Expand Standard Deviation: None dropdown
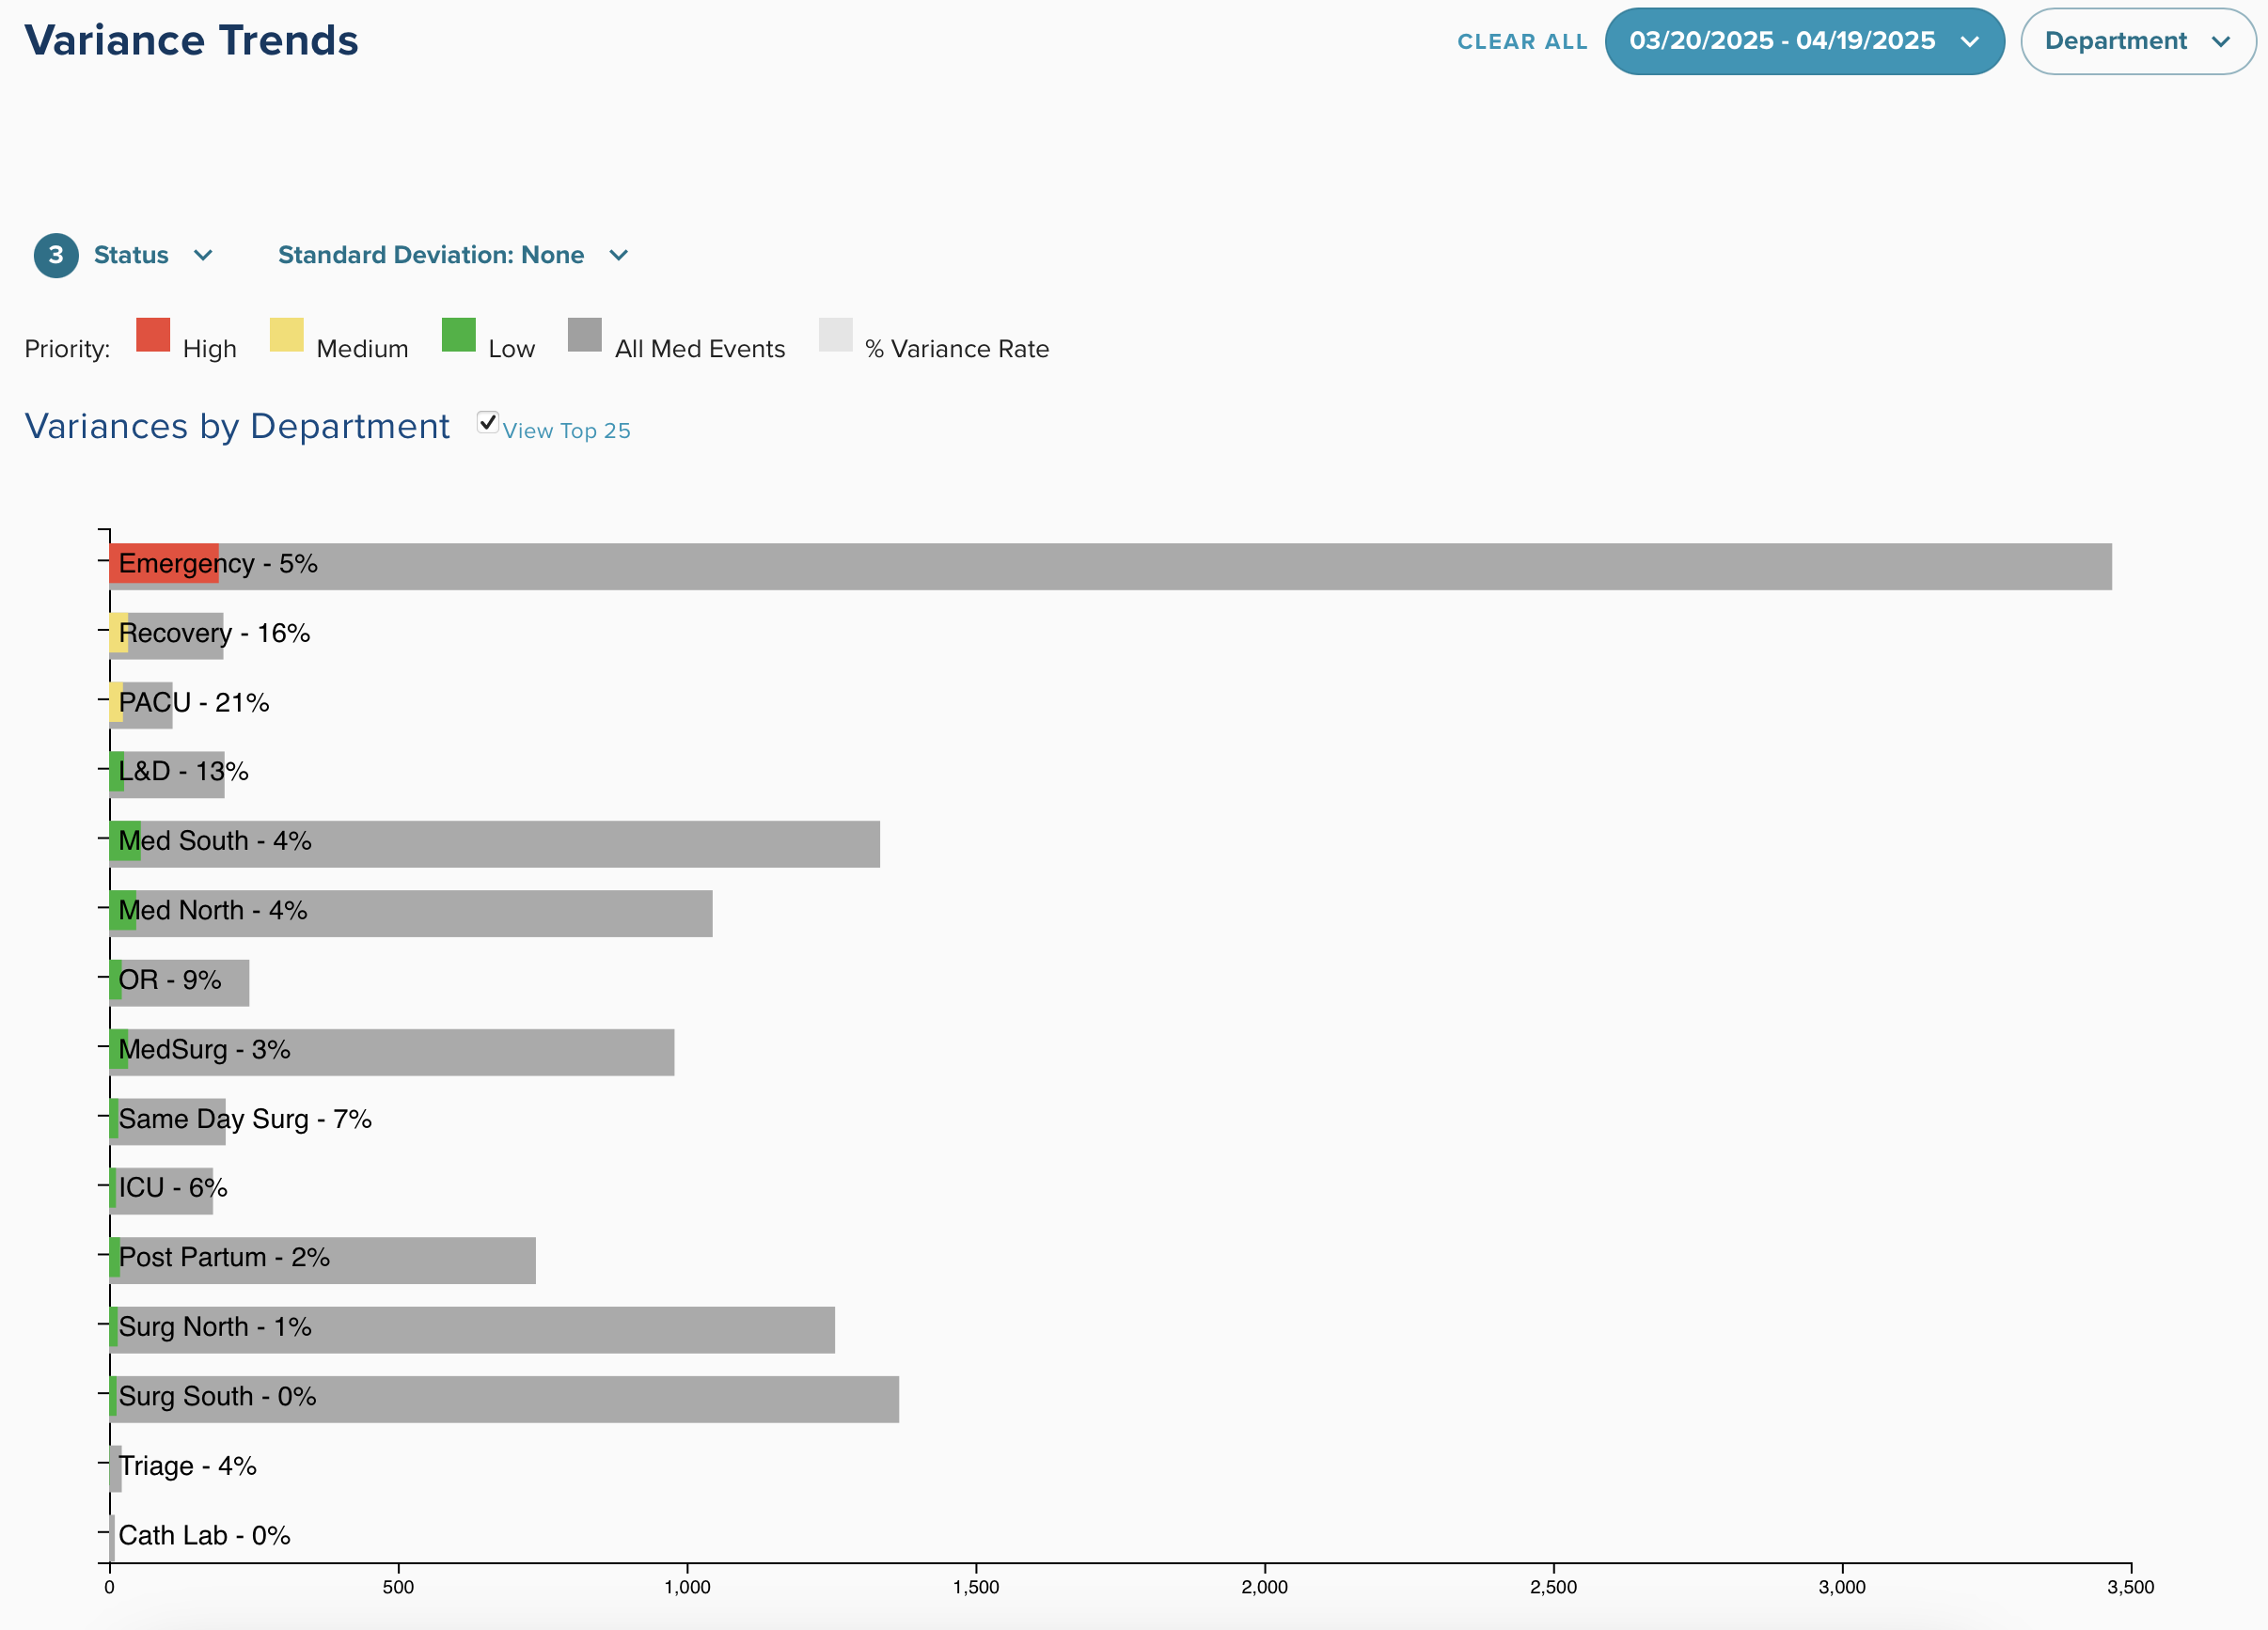The width and height of the screenshot is (2268, 1630). (x=431, y=255)
